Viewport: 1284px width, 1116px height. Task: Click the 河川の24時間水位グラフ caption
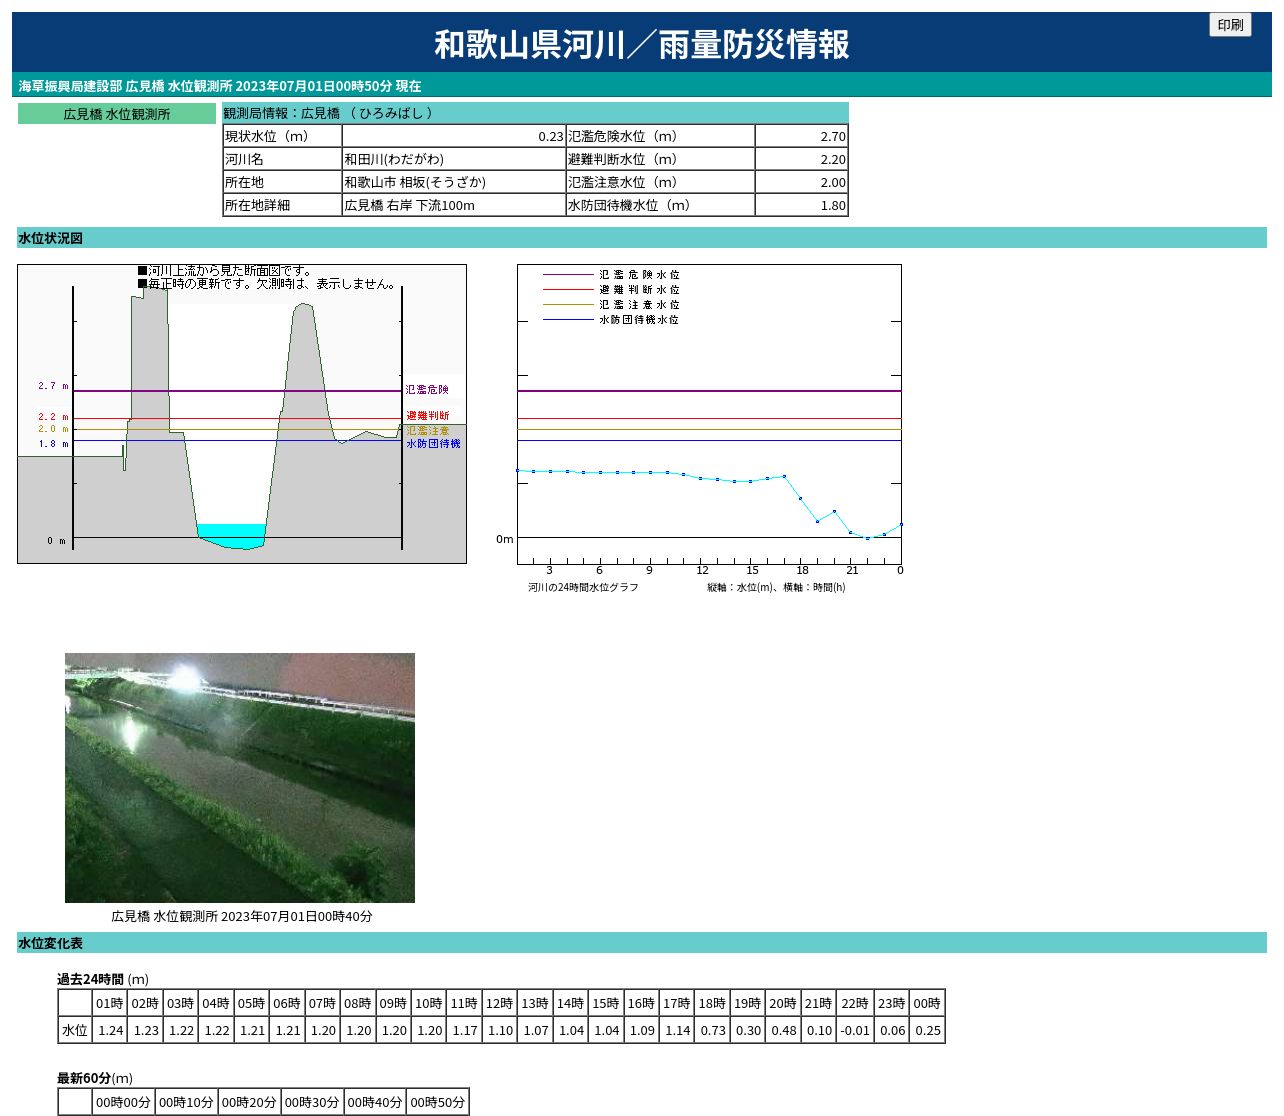[583, 587]
